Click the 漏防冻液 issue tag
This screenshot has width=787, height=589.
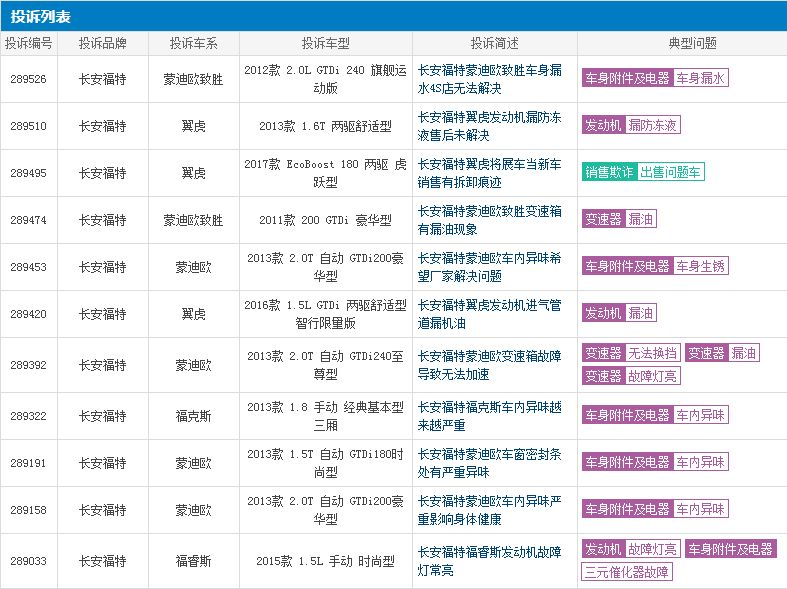pos(653,125)
